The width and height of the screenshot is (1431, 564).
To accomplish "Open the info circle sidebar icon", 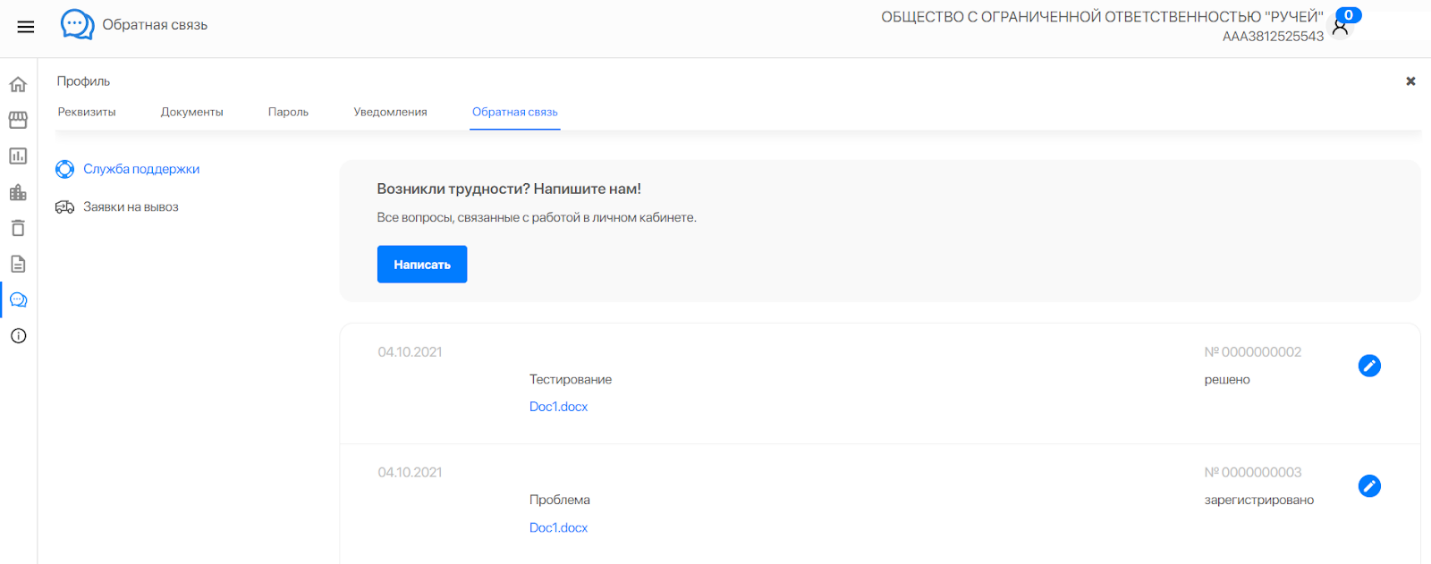I will [18, 336].
